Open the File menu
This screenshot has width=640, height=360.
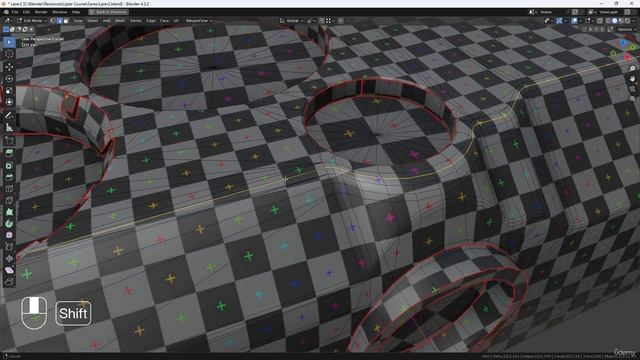point(15,12)
